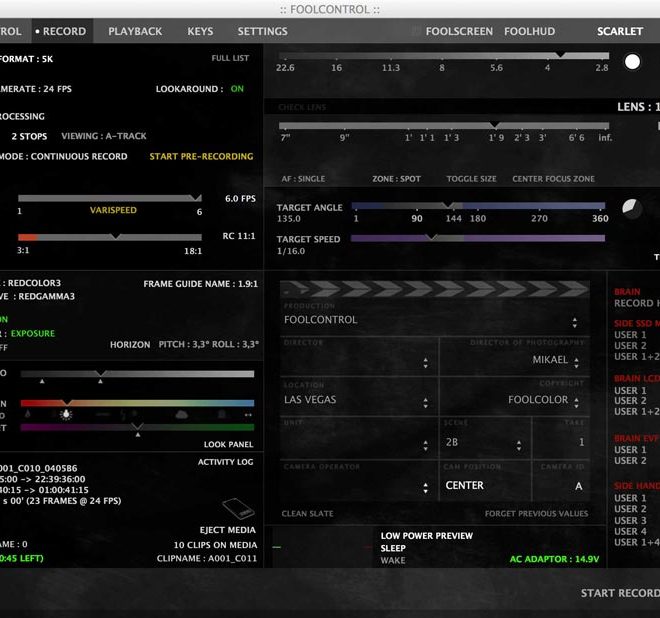Screen dimensions: 660x618
Task: Open the Camera Operator stepper arrows
Action: tap(426, 488)
